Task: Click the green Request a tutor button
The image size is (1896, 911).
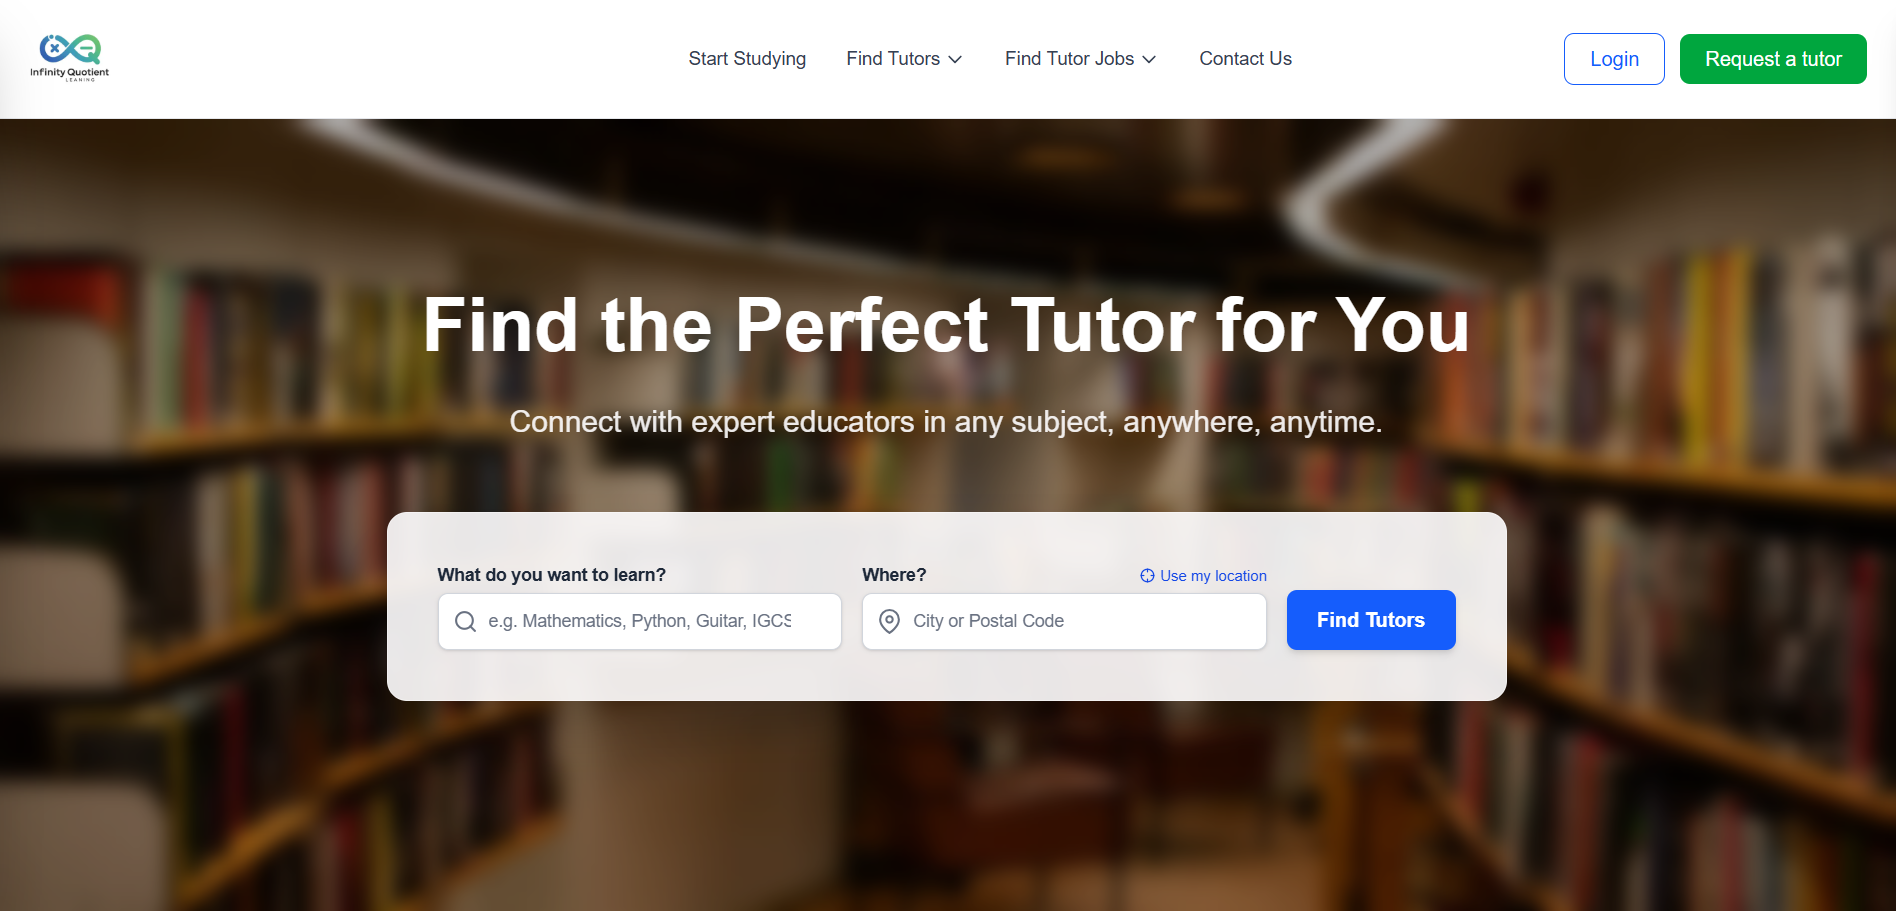Action: pyautogui.click(x=1772, y=59)
